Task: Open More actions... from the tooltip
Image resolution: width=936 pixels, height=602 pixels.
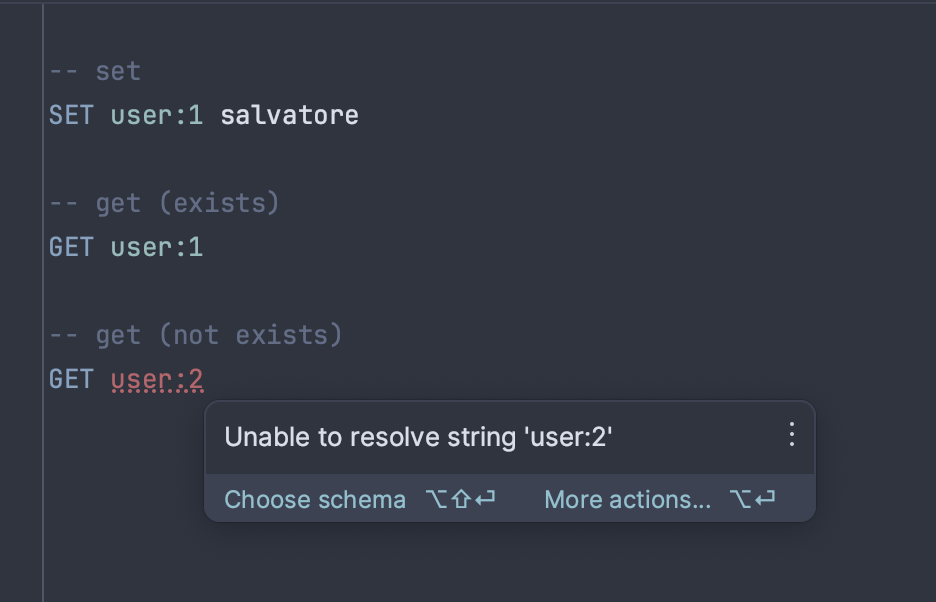Action: click(627, 499)
